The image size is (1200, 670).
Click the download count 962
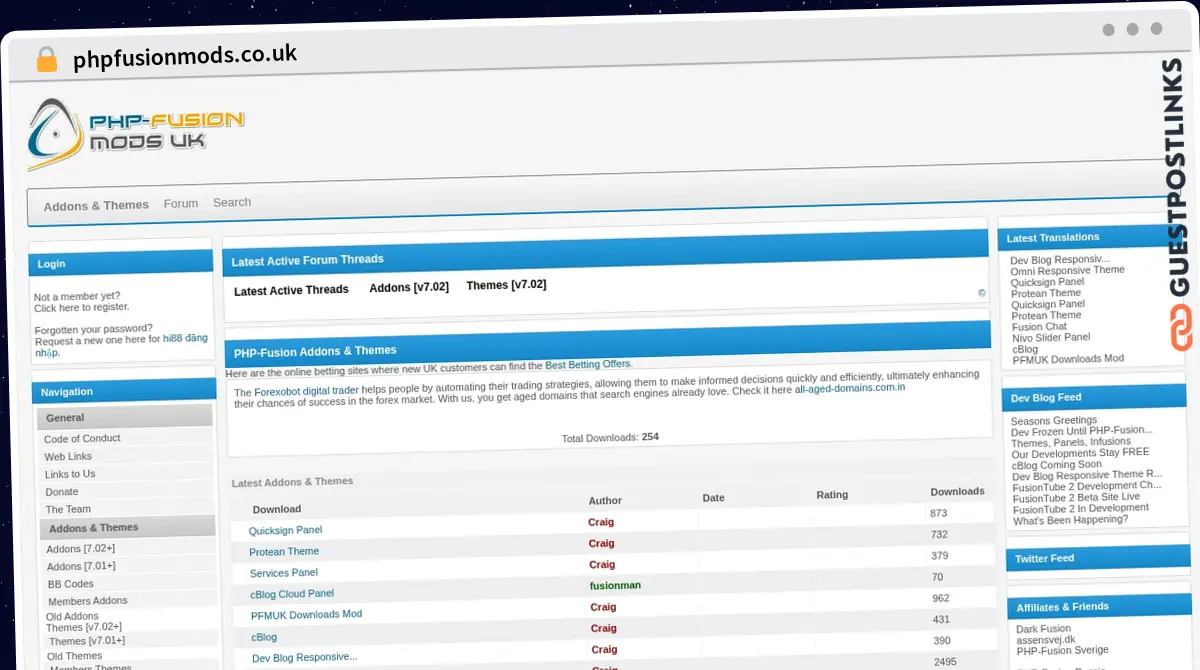[940, 598]
